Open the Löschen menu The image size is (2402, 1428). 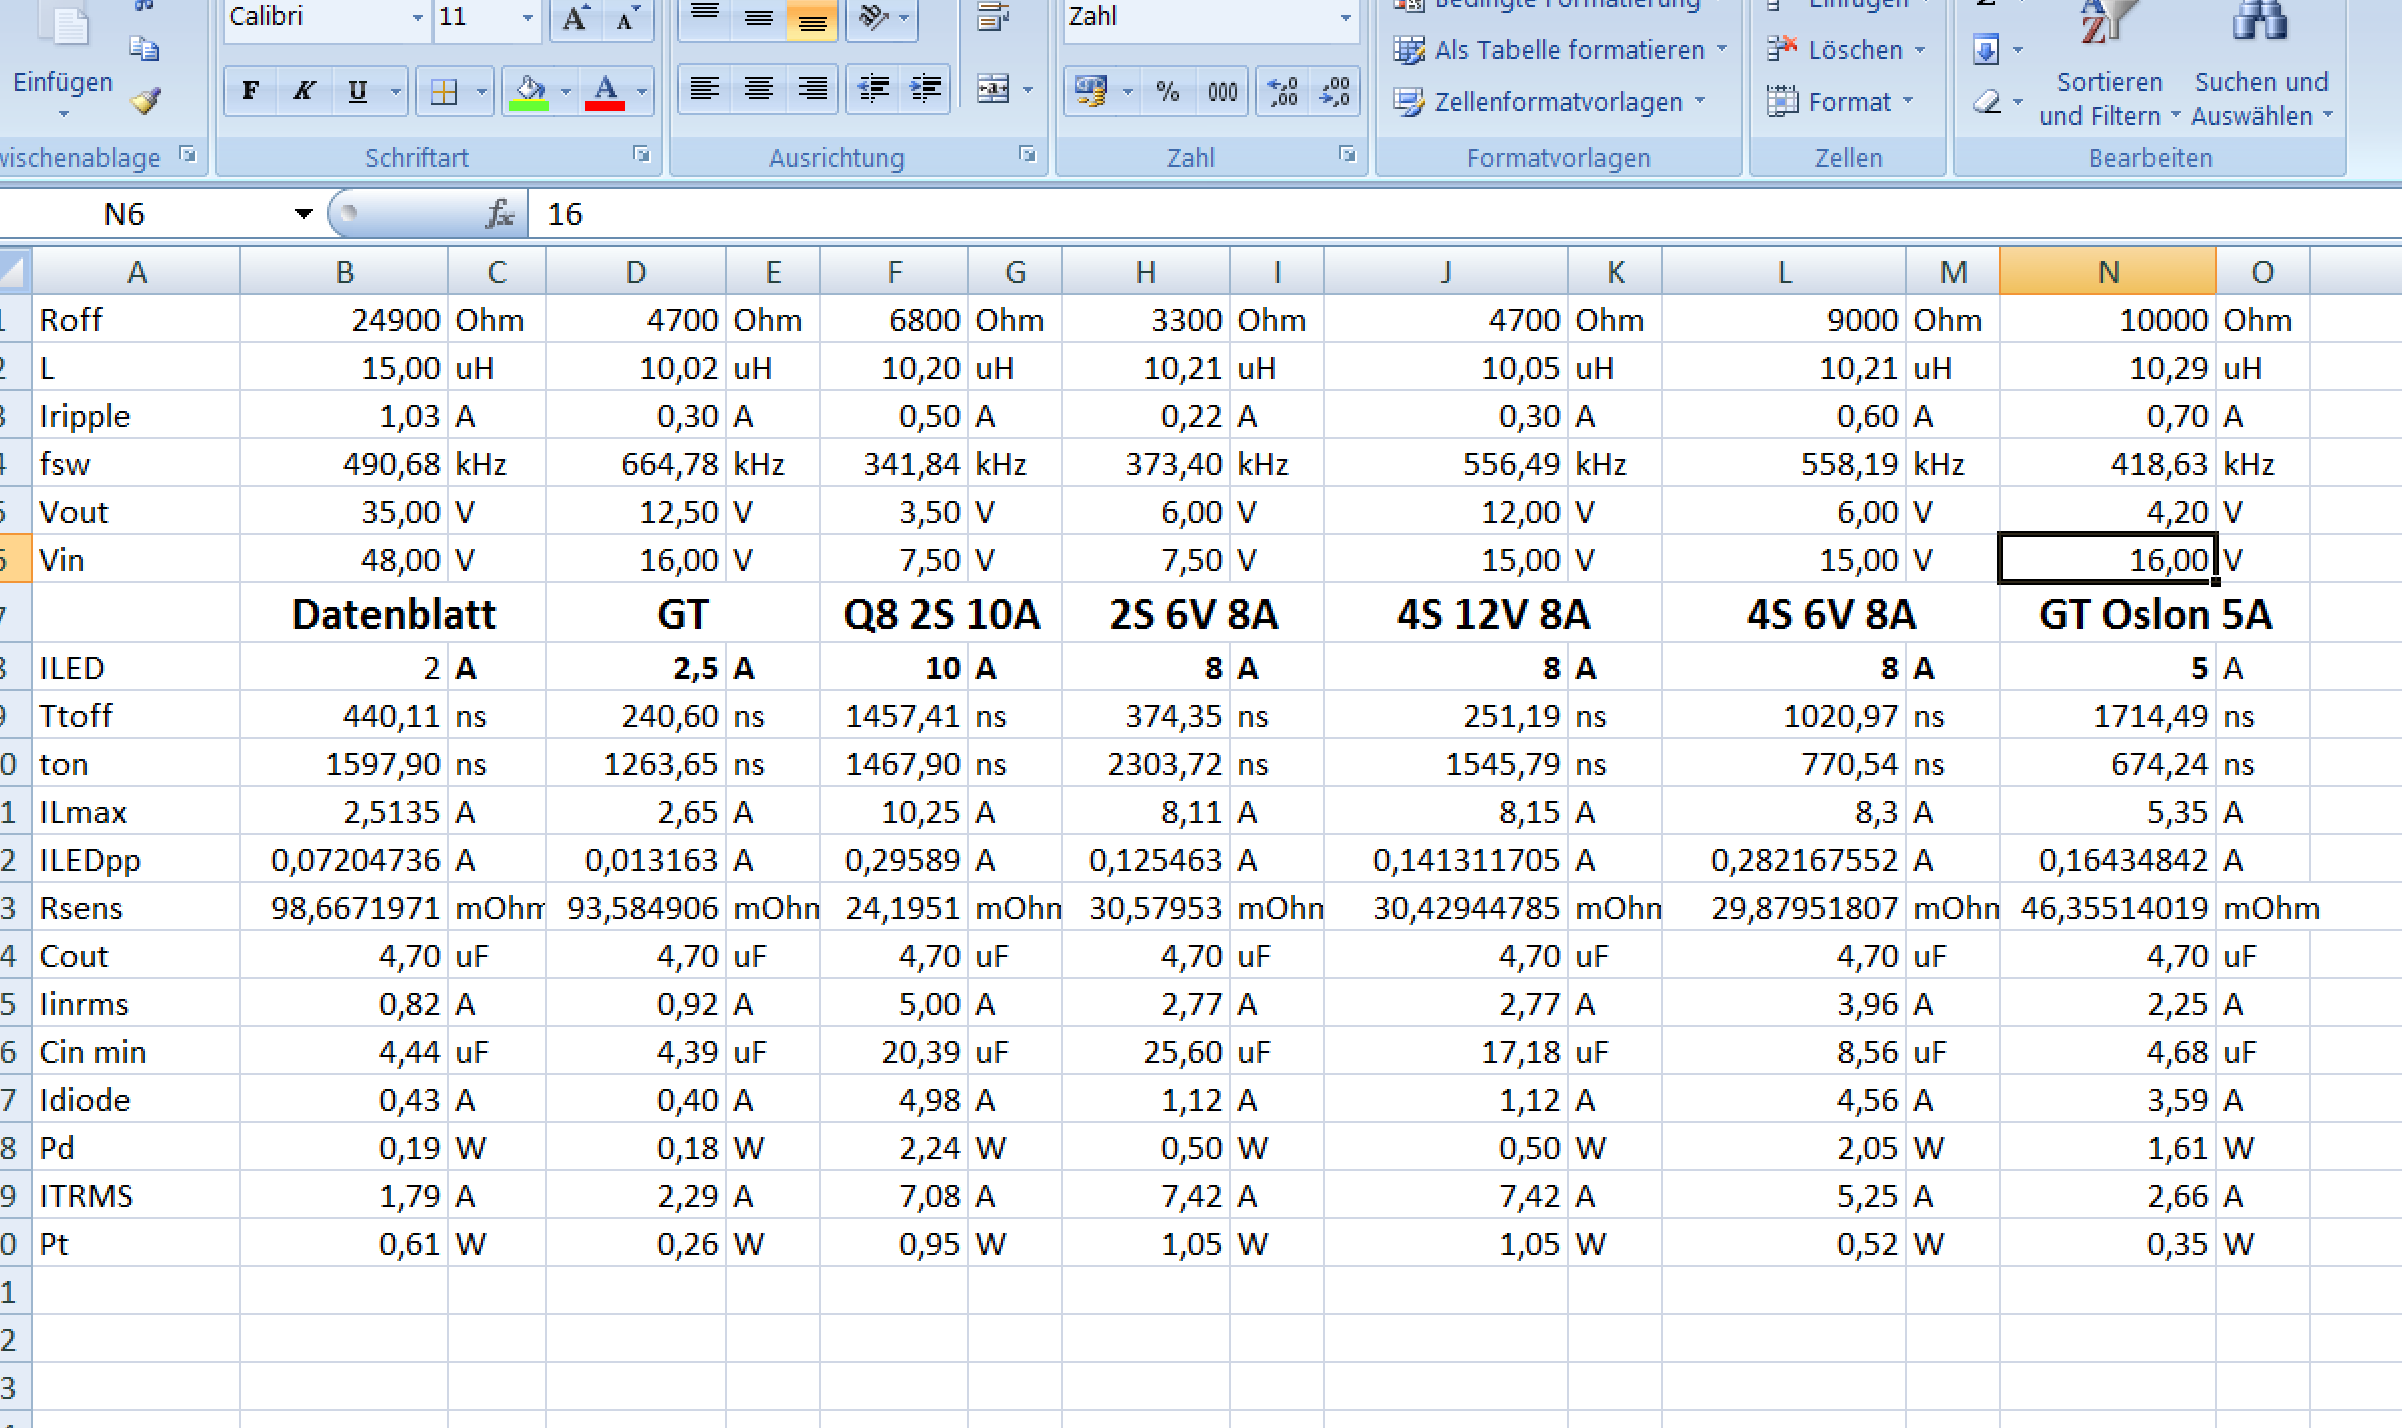coord(1846,50)
